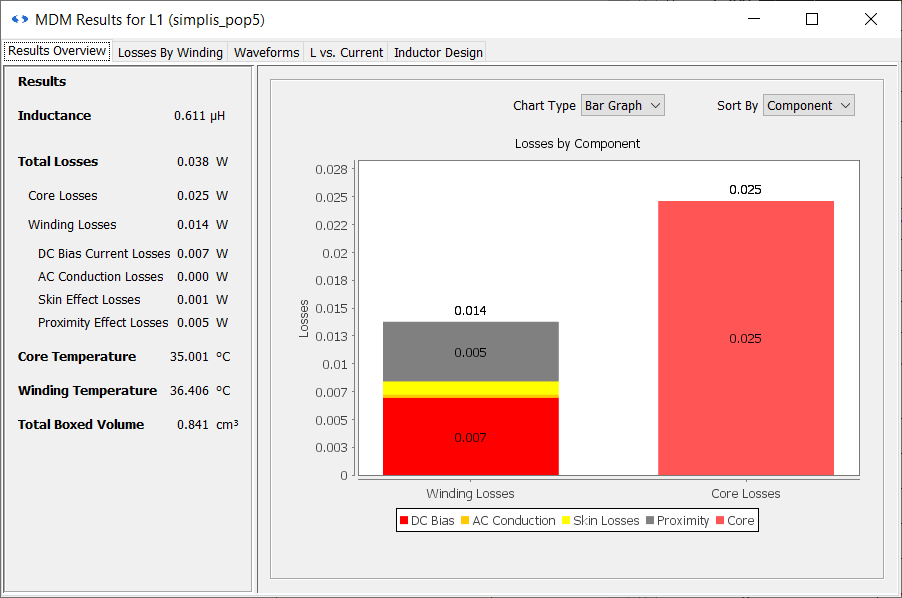Close the MDM Results window

point(870,19)
